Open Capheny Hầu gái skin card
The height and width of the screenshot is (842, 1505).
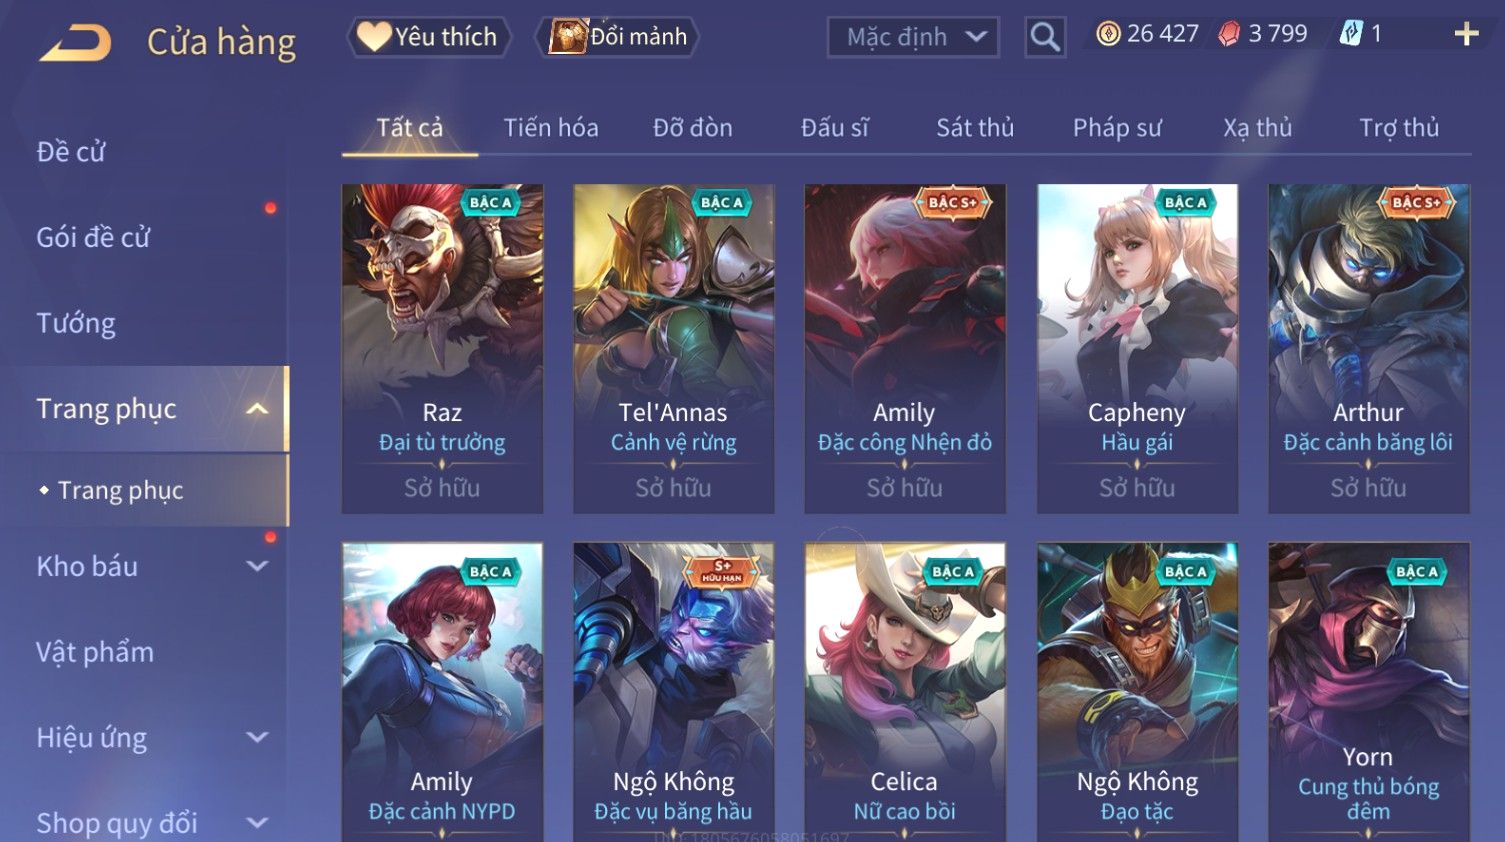(x=1137, y=348)
